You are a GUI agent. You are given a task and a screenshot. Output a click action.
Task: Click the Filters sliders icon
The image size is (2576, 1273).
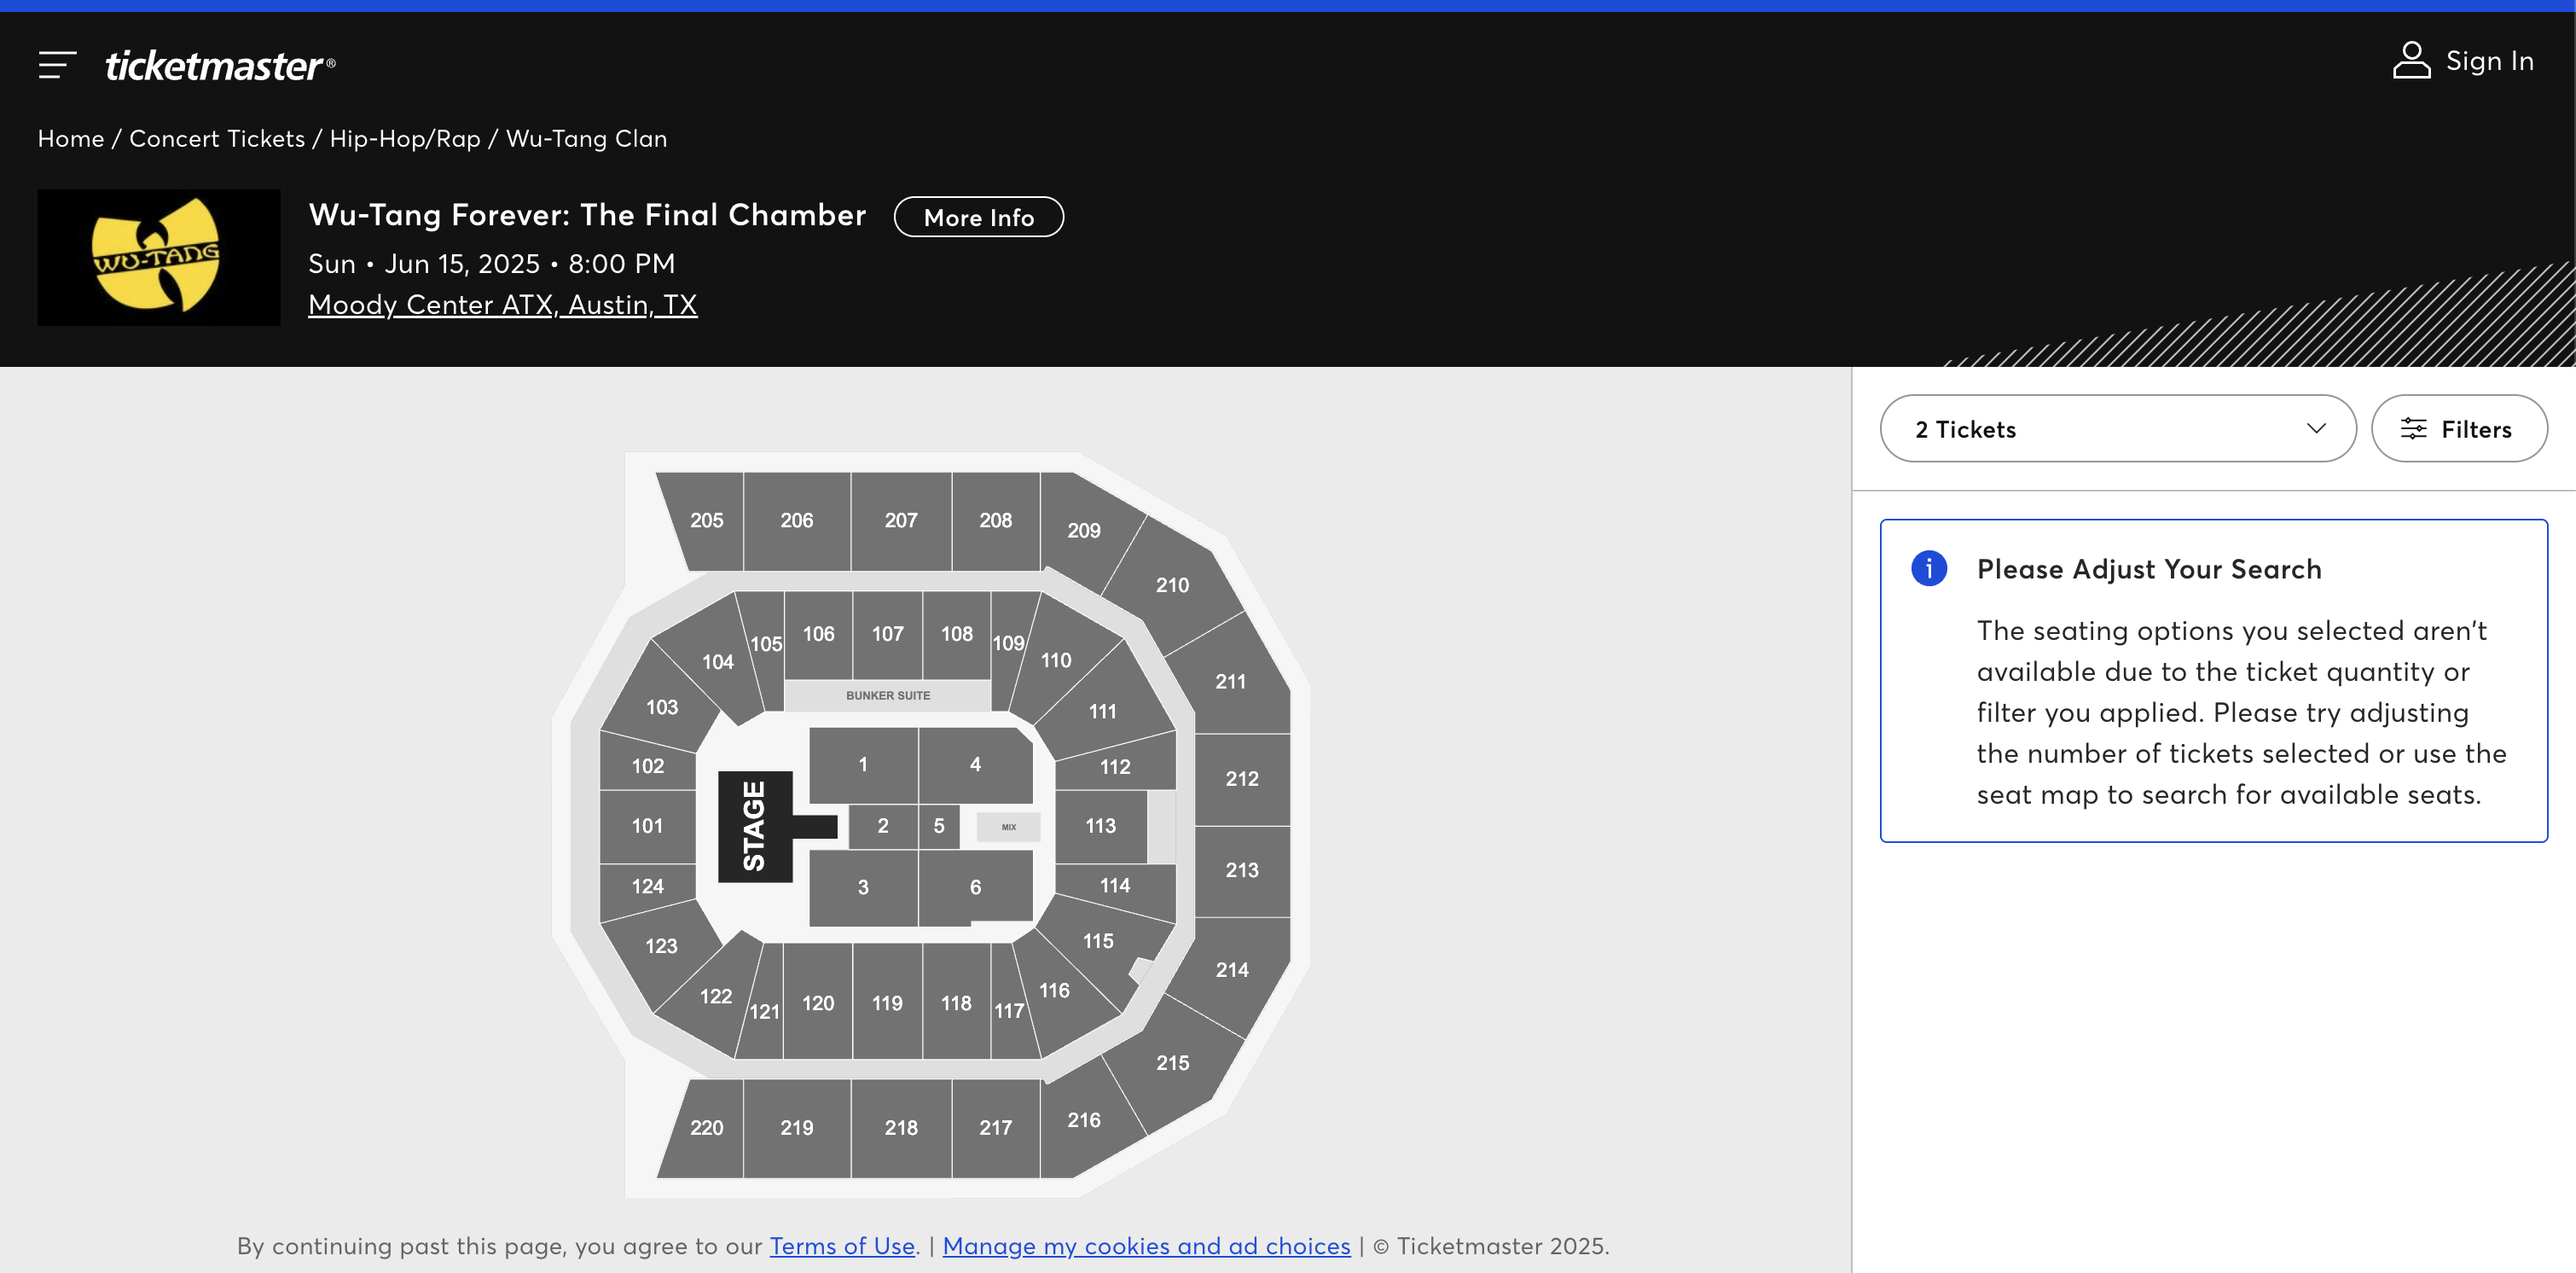[x=2413, y=429]
